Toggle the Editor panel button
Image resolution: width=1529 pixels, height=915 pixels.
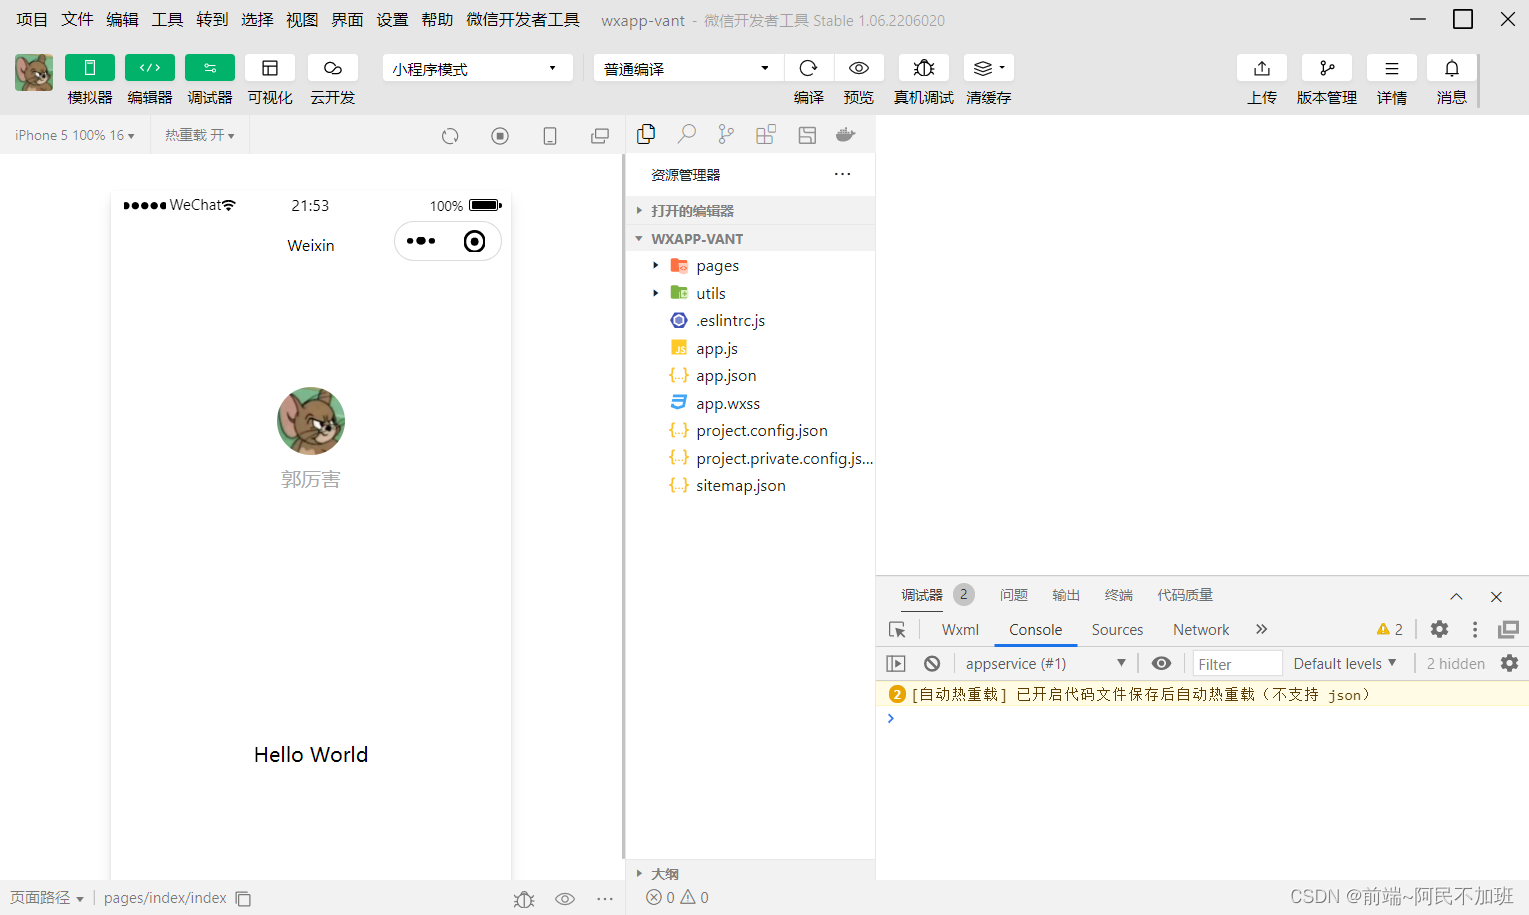[150, 68]
